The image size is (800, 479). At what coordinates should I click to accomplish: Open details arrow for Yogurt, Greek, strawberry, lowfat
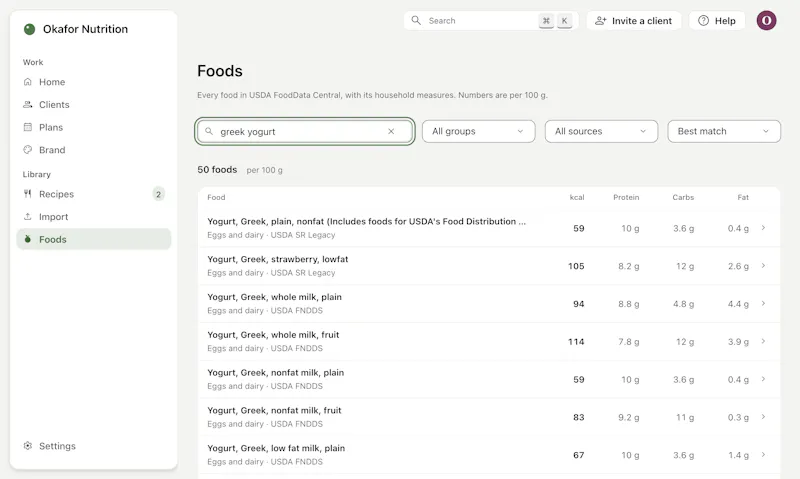pyautogui.click(x=763, y=266)
